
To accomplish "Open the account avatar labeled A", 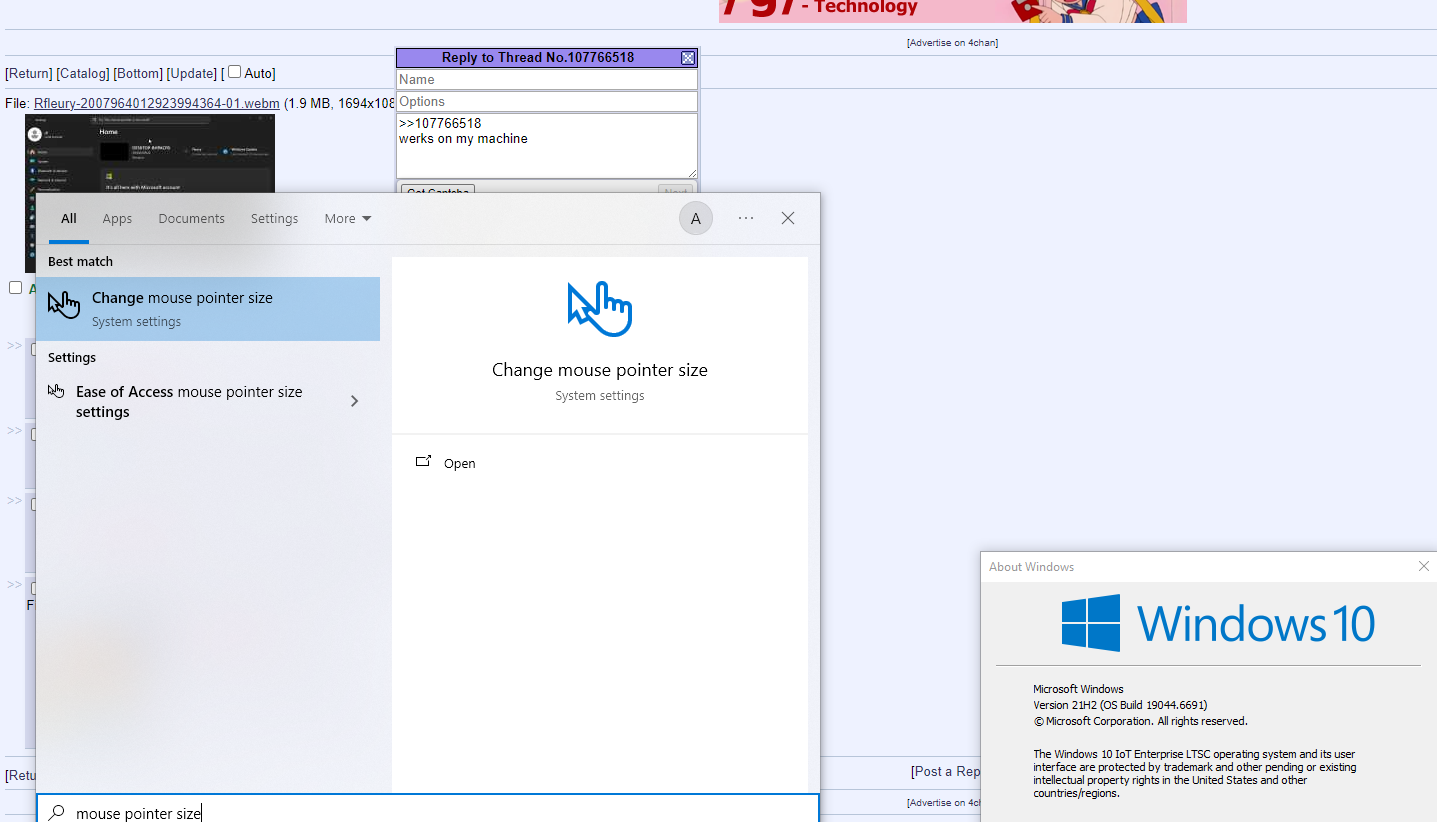I will [696, 219].
